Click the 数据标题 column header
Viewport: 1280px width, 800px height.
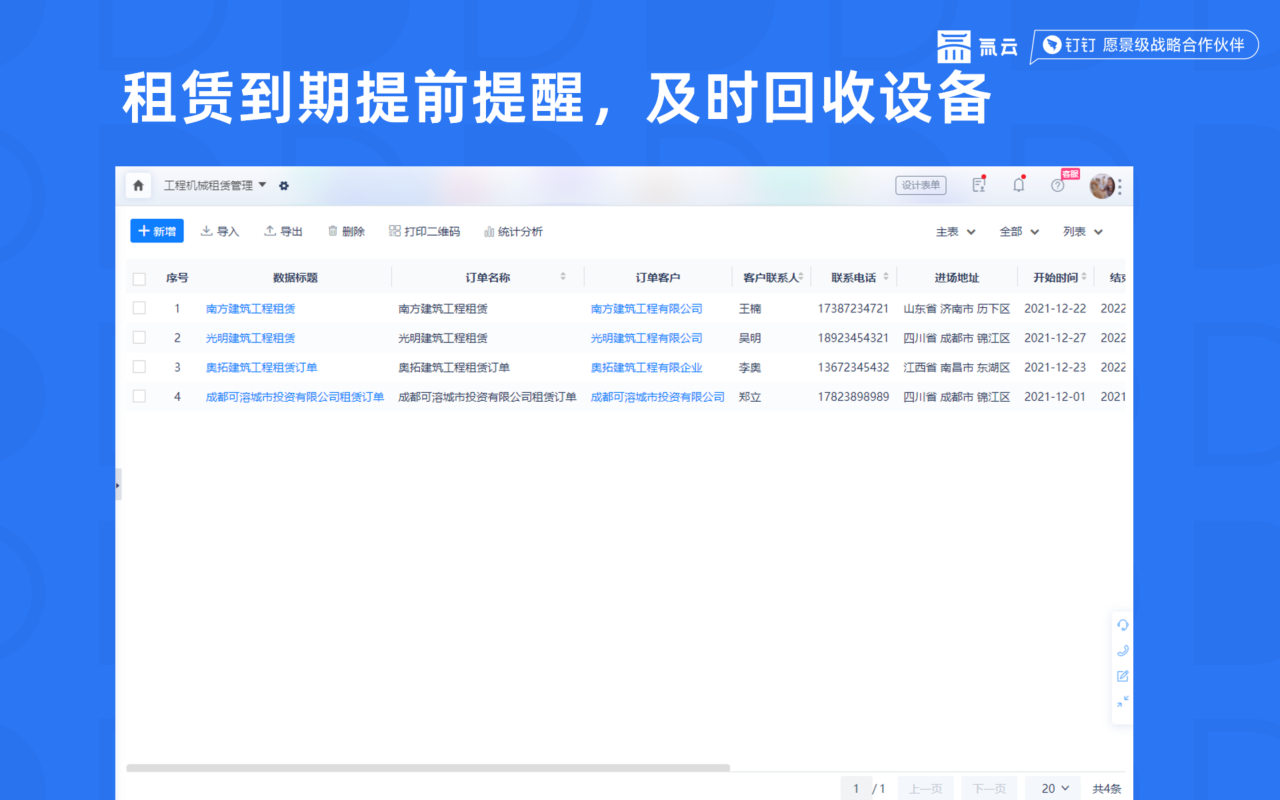click(x=295, y=278)
